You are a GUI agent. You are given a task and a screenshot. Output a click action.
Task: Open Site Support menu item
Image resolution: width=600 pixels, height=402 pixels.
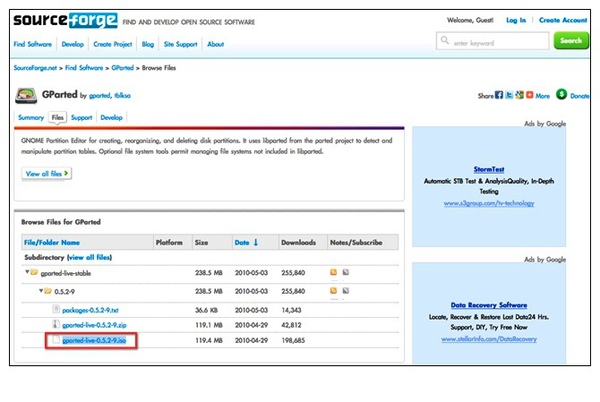[181, 44]
